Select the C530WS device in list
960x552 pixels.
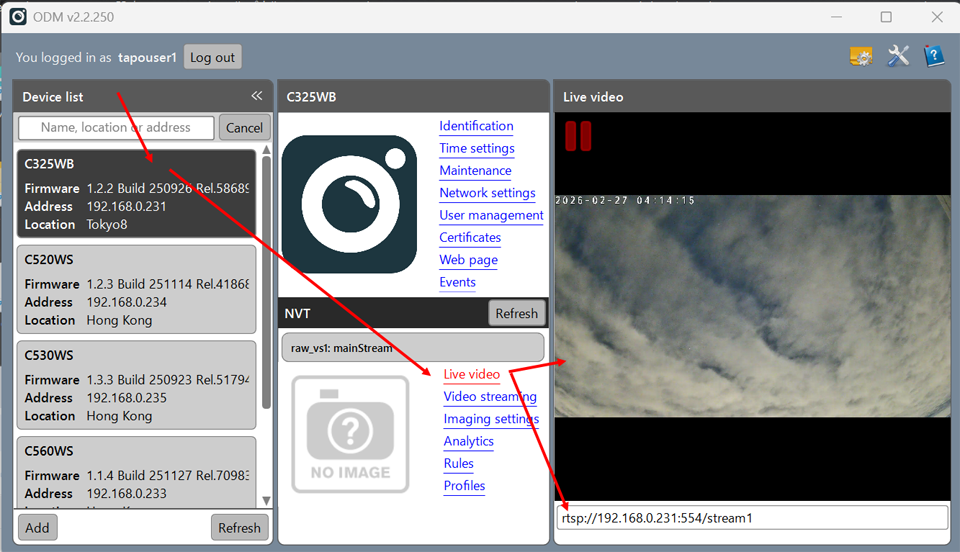(136, 385)
